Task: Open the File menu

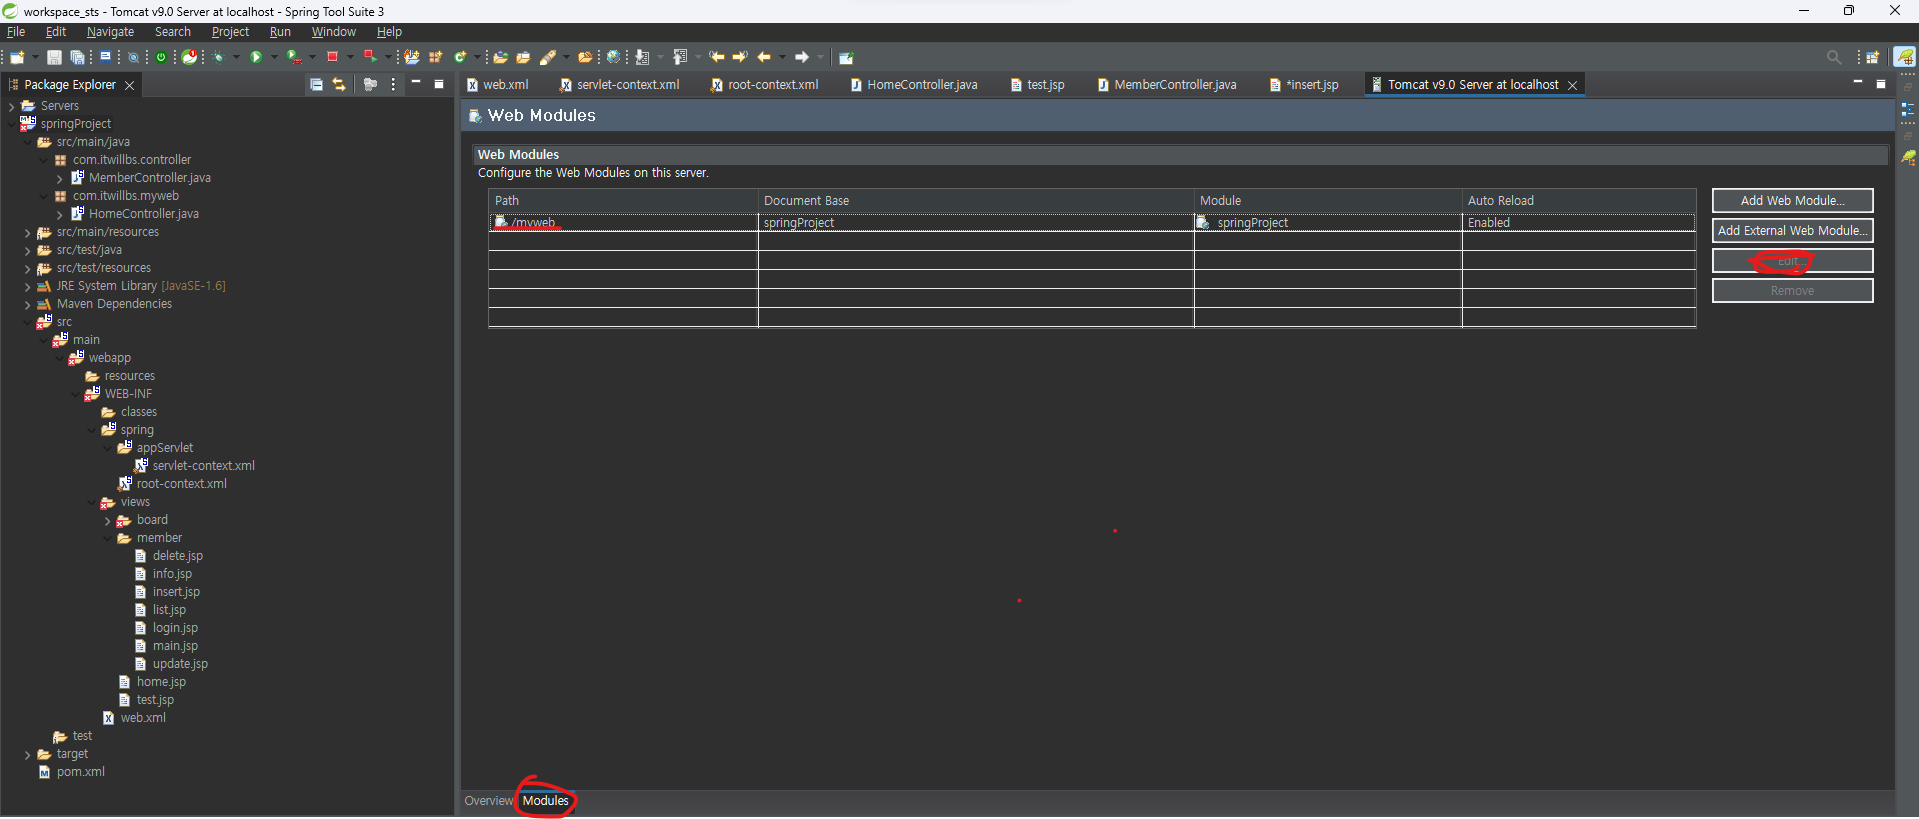Action: coord(16,32)
